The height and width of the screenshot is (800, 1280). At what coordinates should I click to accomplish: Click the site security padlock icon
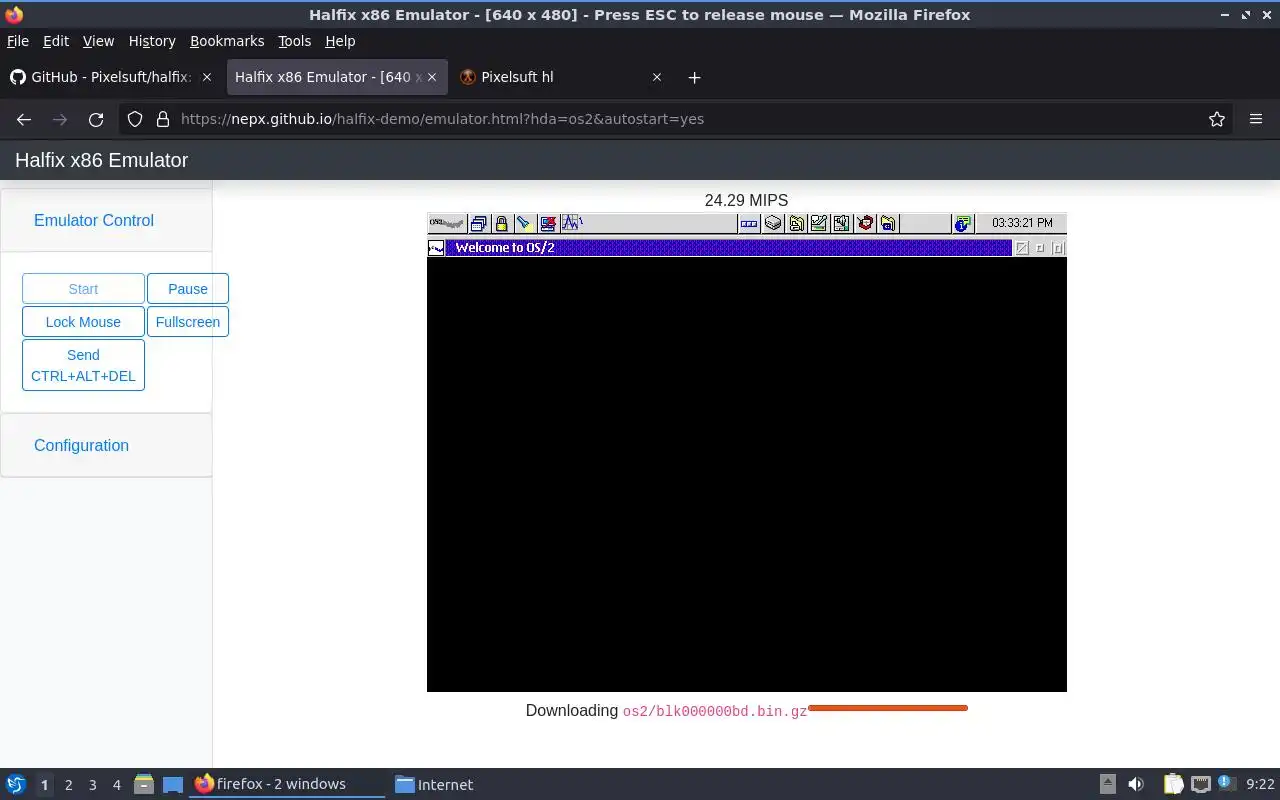pyautogui.click(x=163, y=119)
